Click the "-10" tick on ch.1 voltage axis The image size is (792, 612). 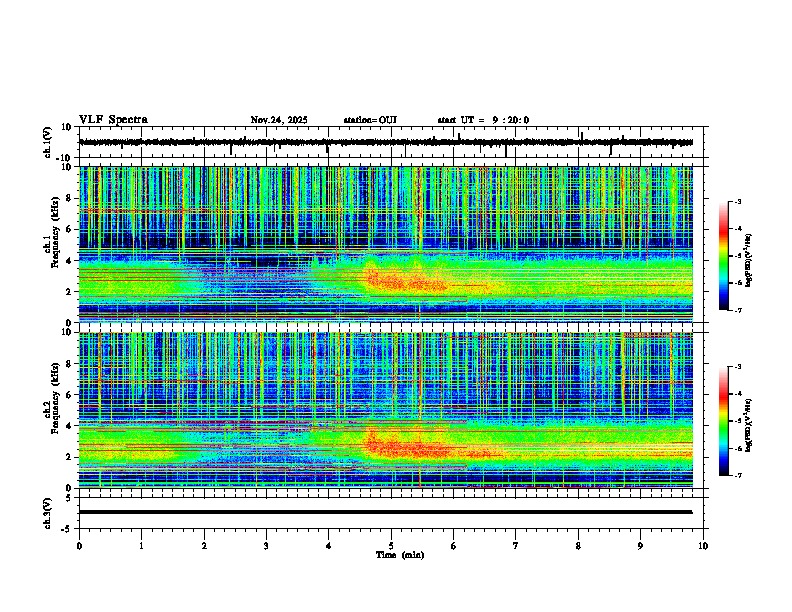65,158
